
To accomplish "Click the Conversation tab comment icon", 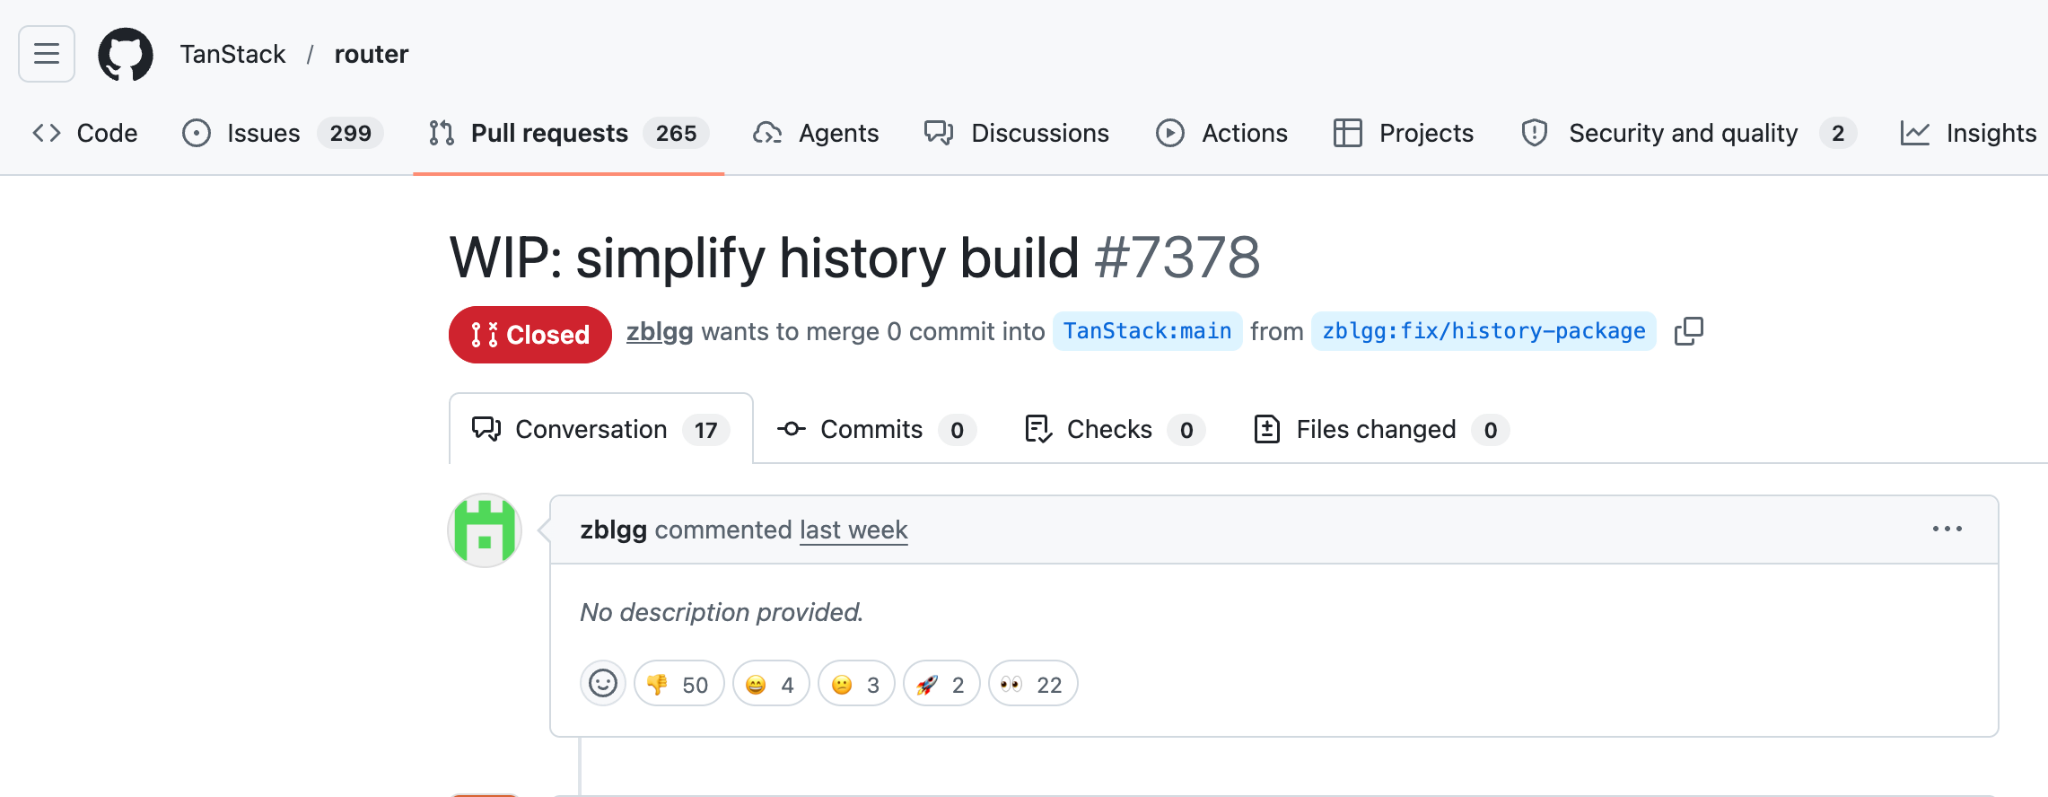I will click(486, 429).
